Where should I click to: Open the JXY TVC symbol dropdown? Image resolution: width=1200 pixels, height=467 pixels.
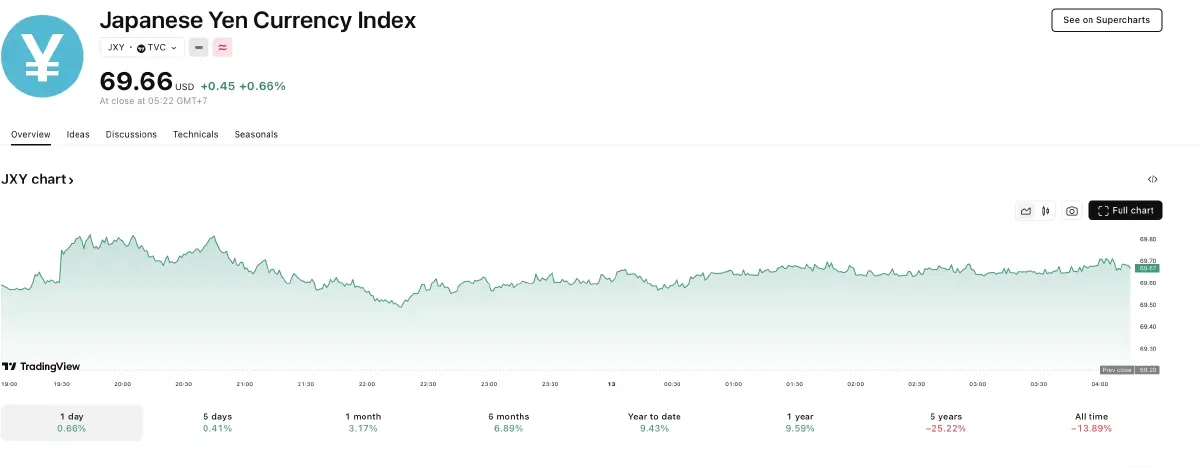(x=142, y=47)
